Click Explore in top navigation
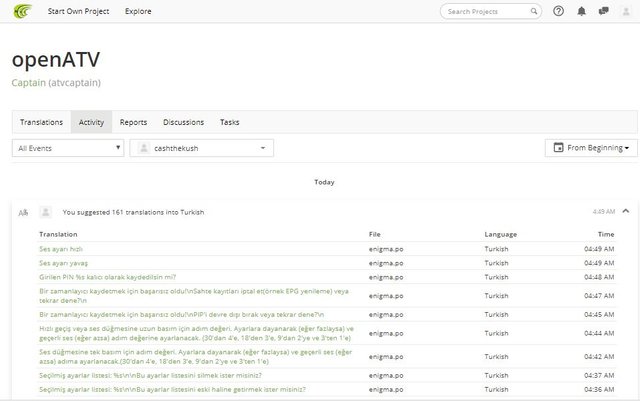The image size is (640, 401). pos(138,11)
